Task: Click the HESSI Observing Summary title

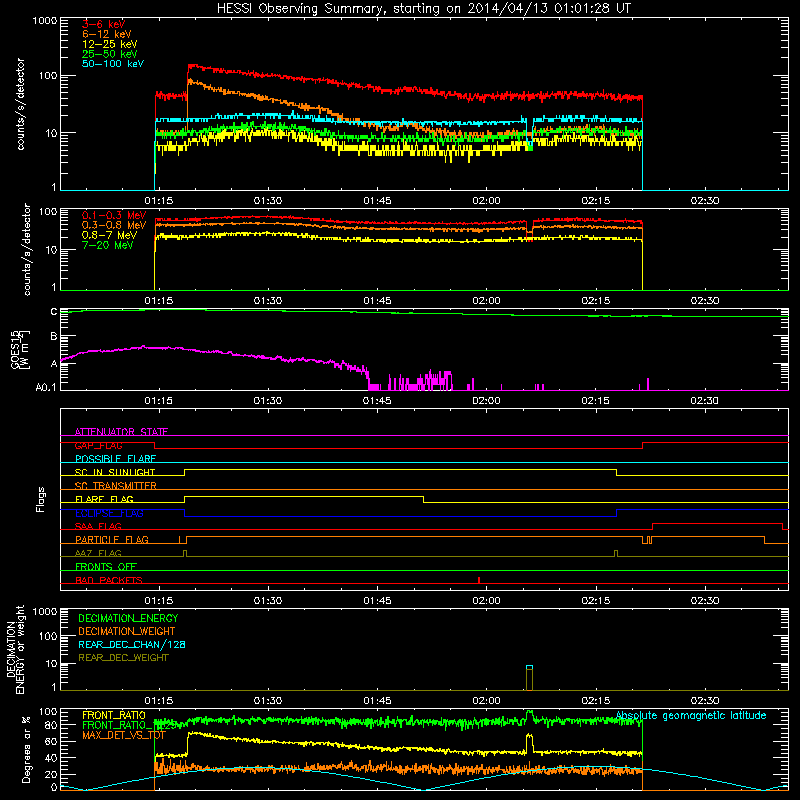Action: coord(423,9)
